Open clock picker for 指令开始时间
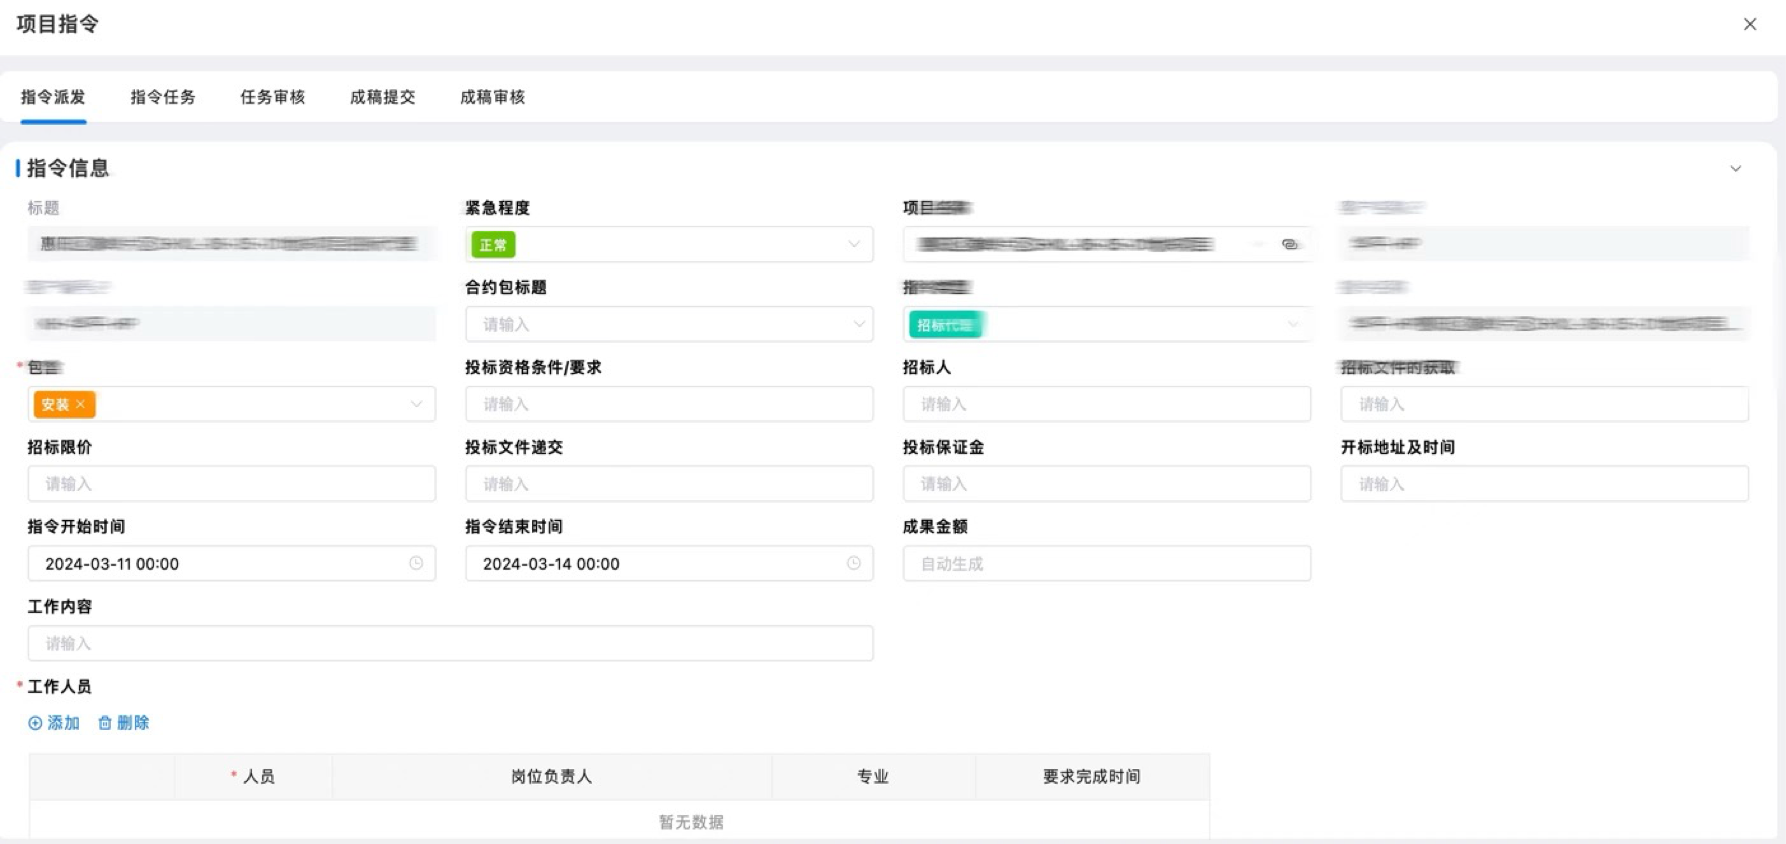This screenshot has width=1786, height=844. pyautogui.click(x=416, y=564)
